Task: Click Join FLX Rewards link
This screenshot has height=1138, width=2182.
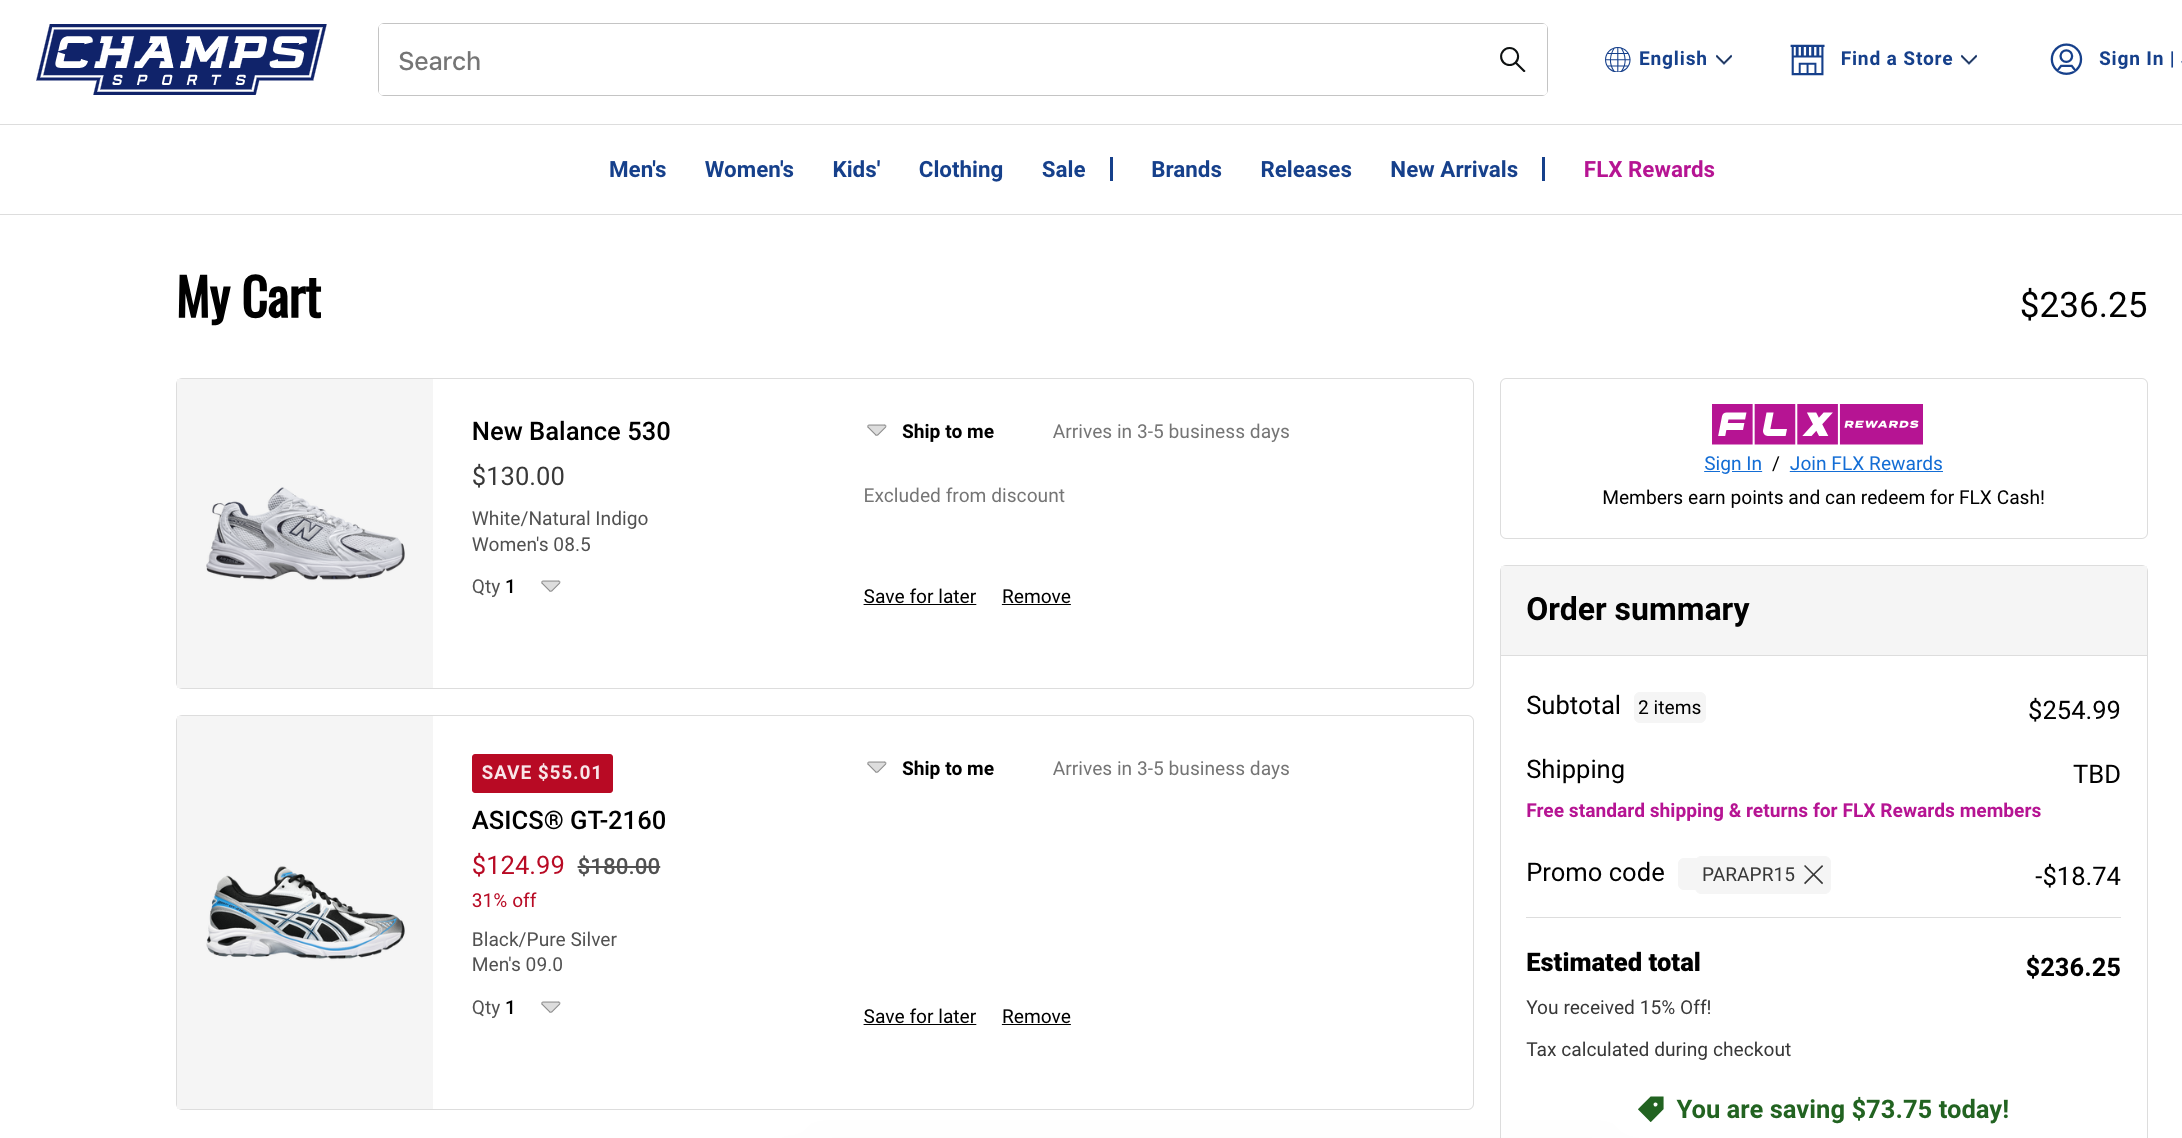Action: [1865, 464]
